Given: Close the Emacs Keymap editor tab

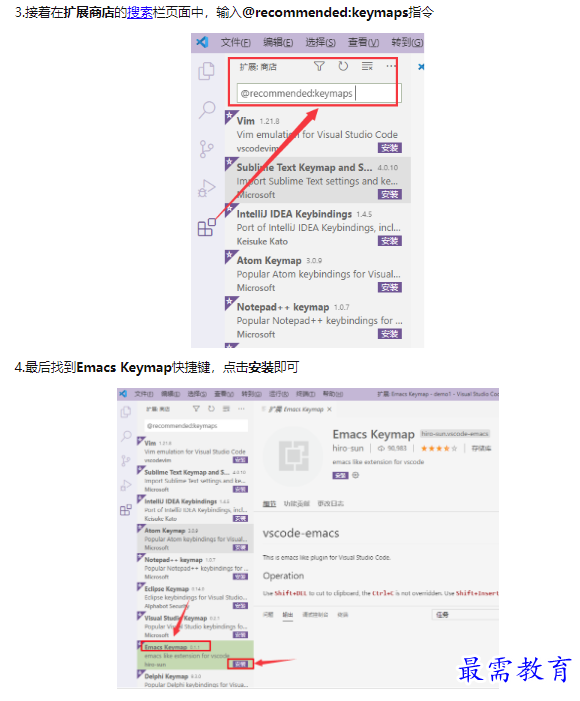Looking at the screenshot, I should coord(329,409).
